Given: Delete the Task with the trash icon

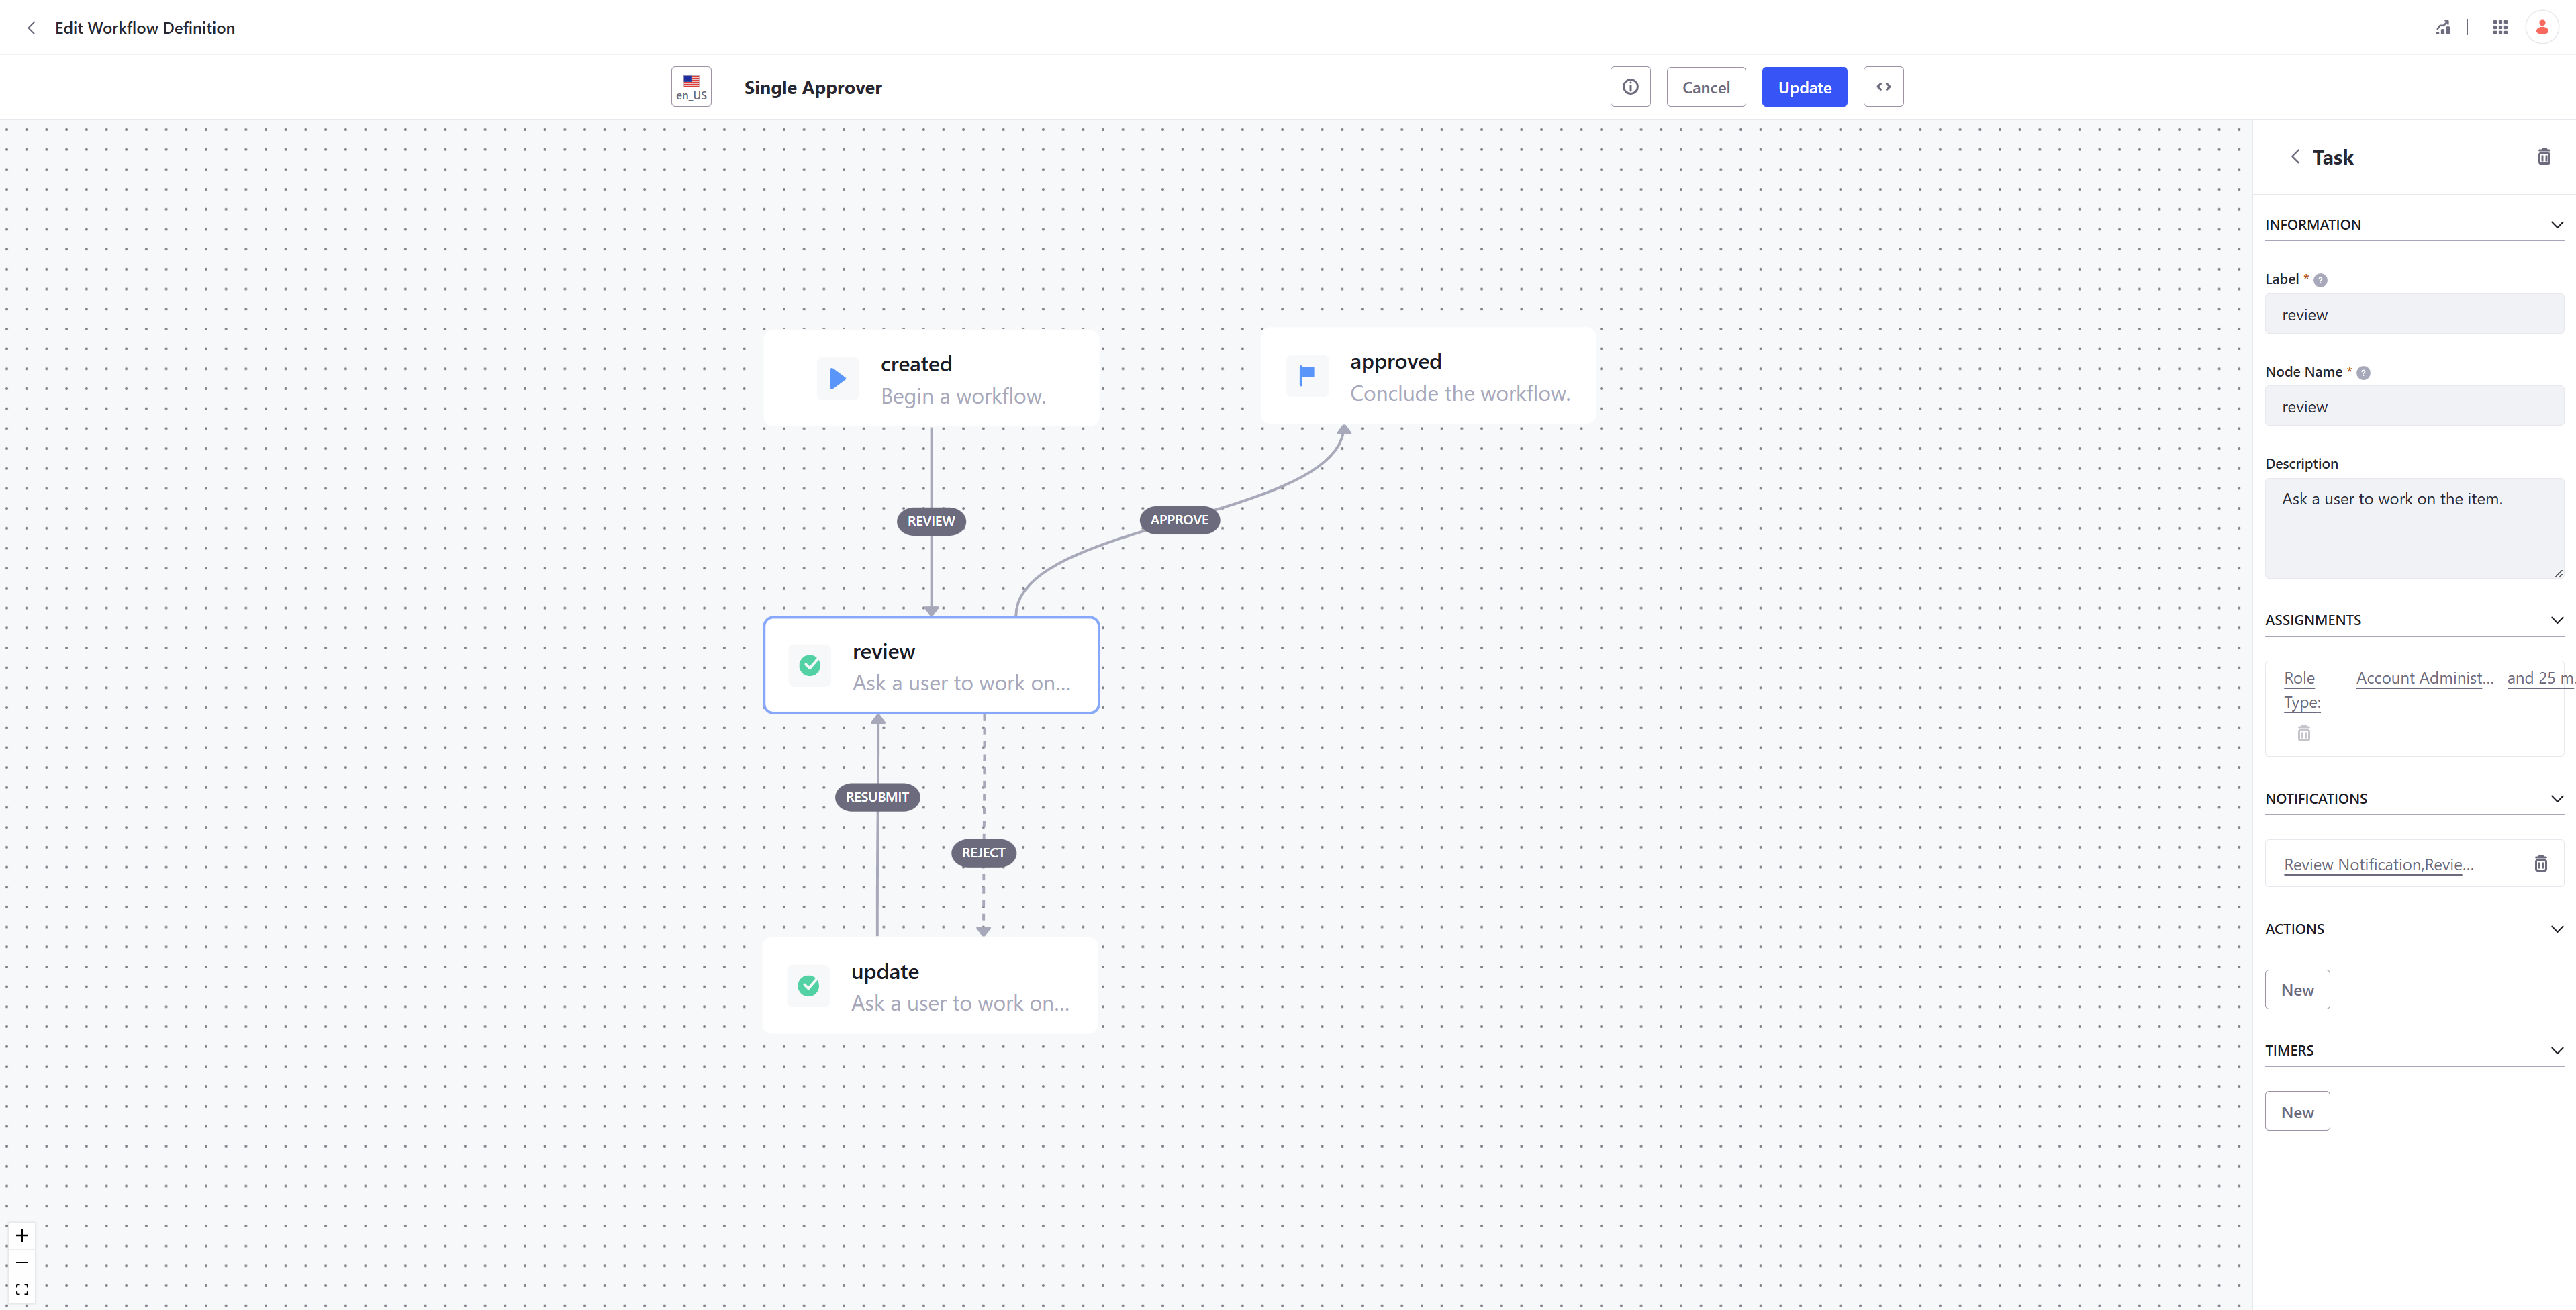Looking at the screenshot, I should (2544, 157).
